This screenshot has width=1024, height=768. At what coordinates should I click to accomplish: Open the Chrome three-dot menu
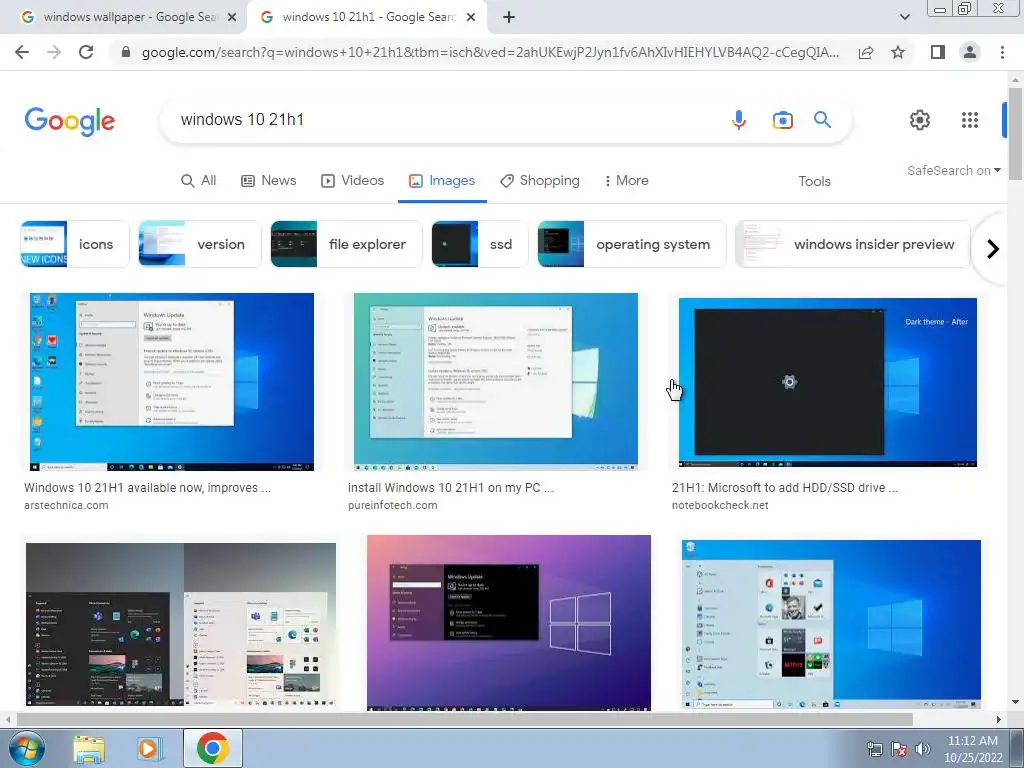1002,52
